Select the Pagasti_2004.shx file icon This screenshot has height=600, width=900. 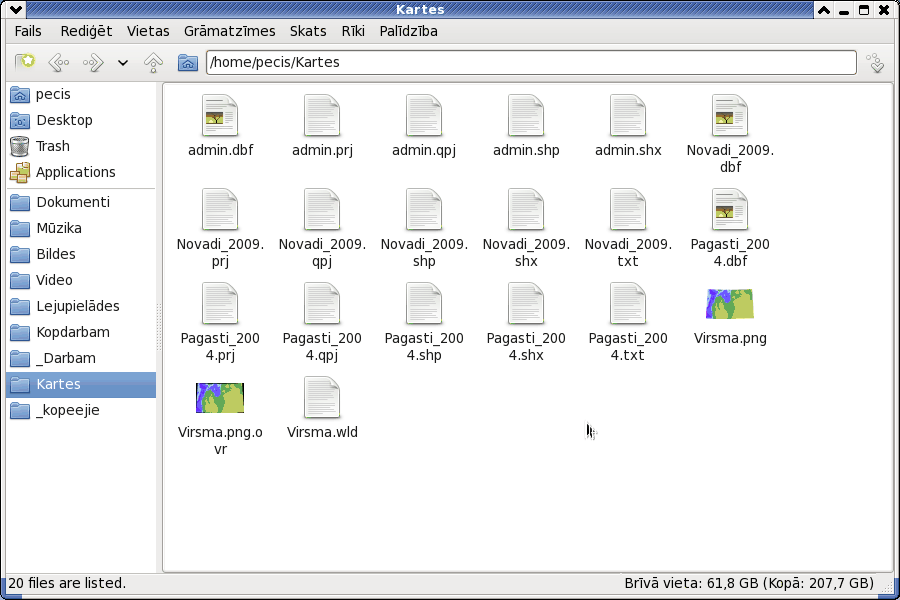[526, 304]
